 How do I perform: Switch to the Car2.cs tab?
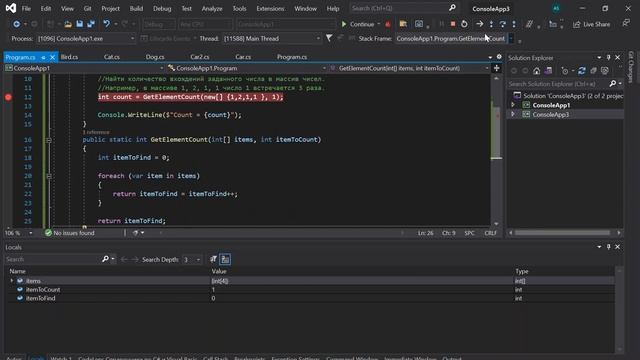(200, 57)
